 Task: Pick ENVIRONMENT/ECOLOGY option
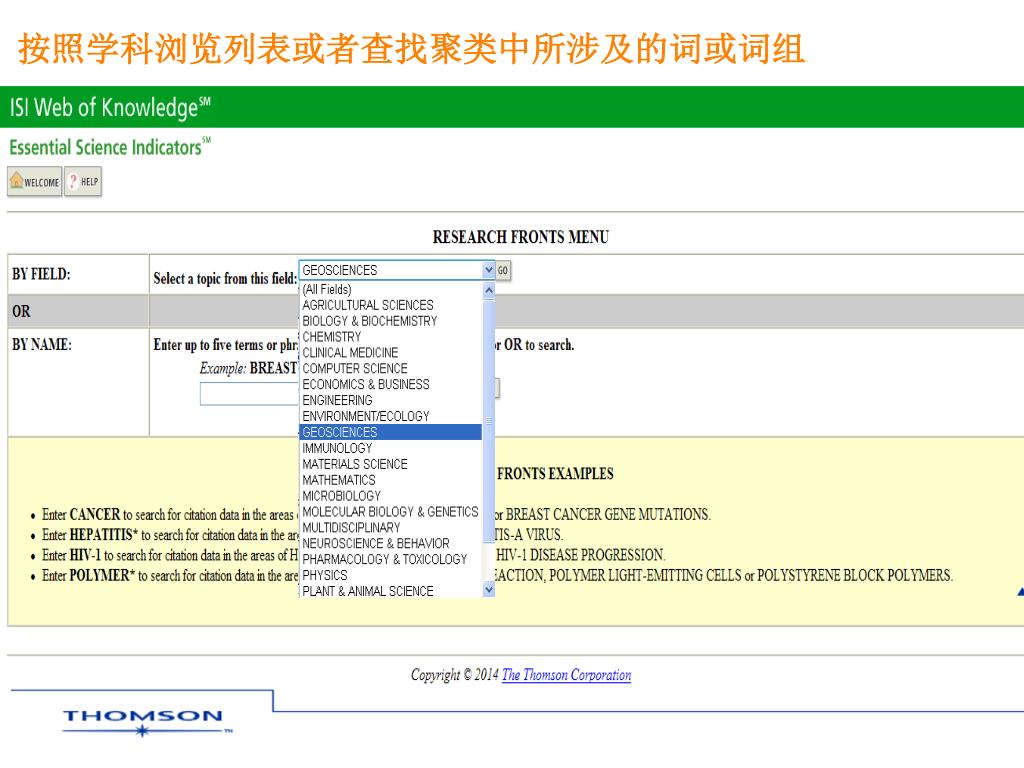(390, 417)
